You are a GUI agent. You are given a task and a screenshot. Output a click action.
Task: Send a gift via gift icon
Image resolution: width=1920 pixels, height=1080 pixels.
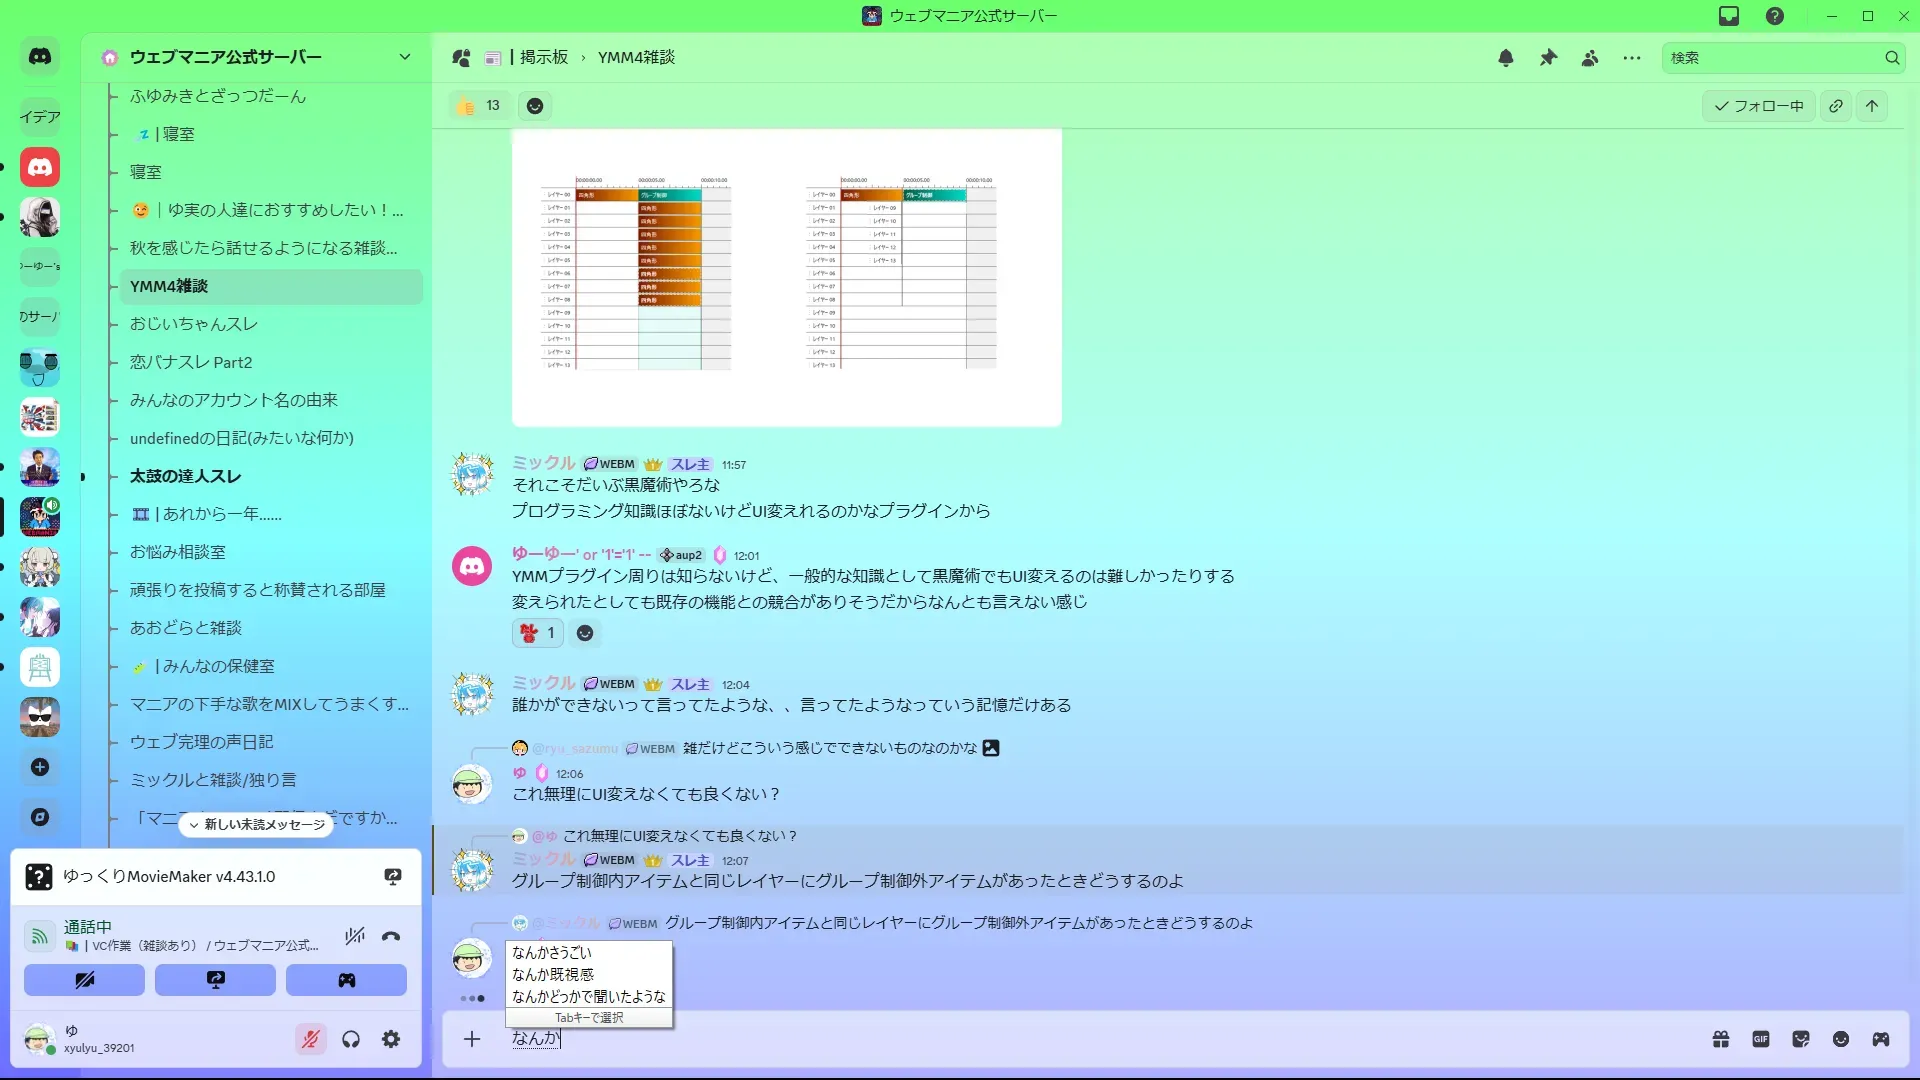pos(1721,1039)
